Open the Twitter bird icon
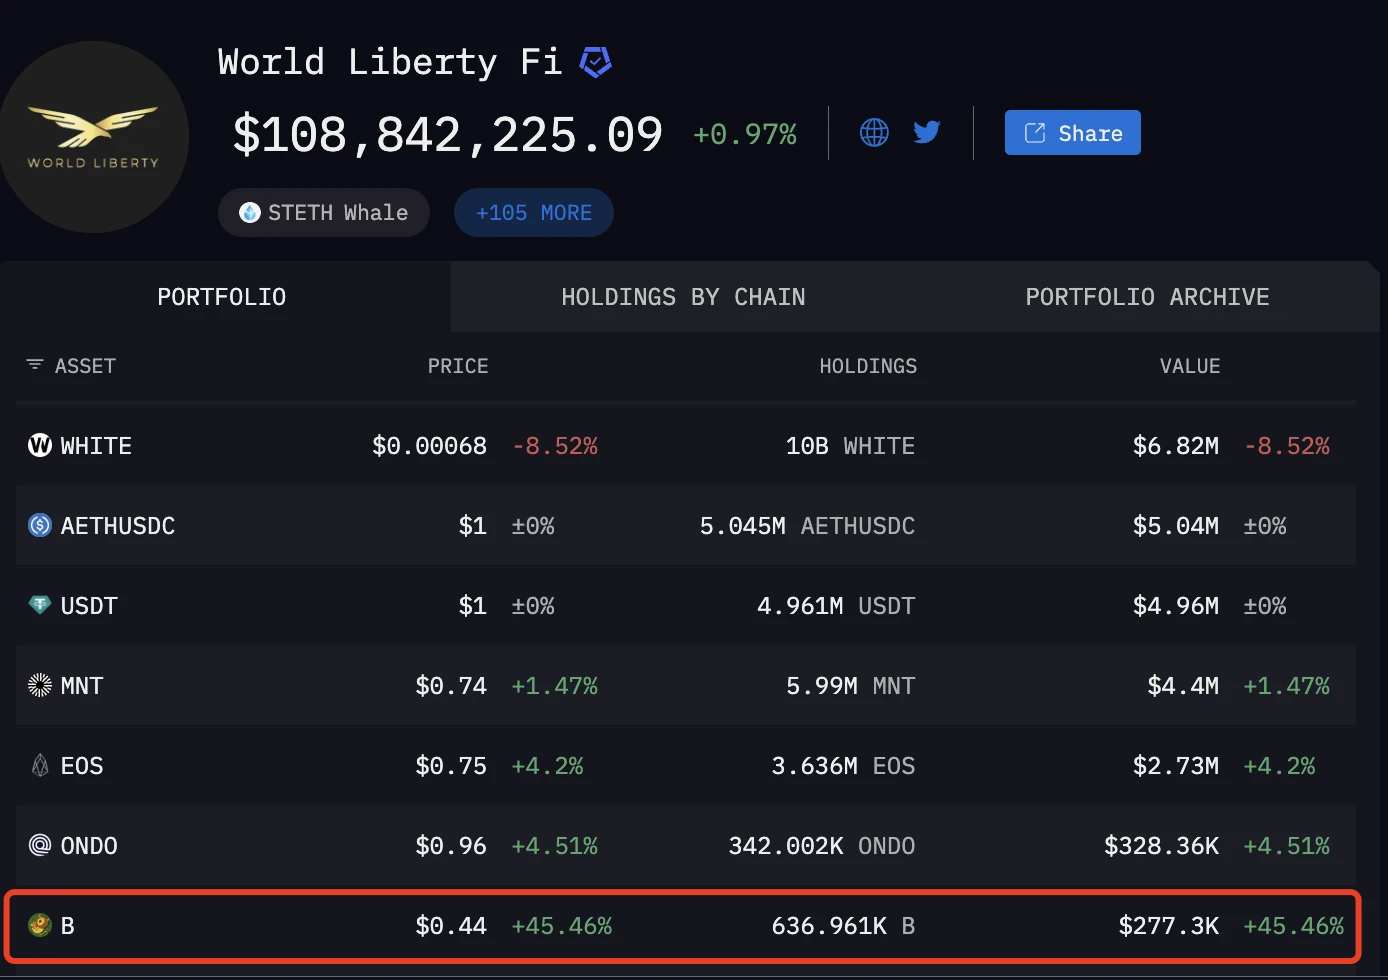 926,132
